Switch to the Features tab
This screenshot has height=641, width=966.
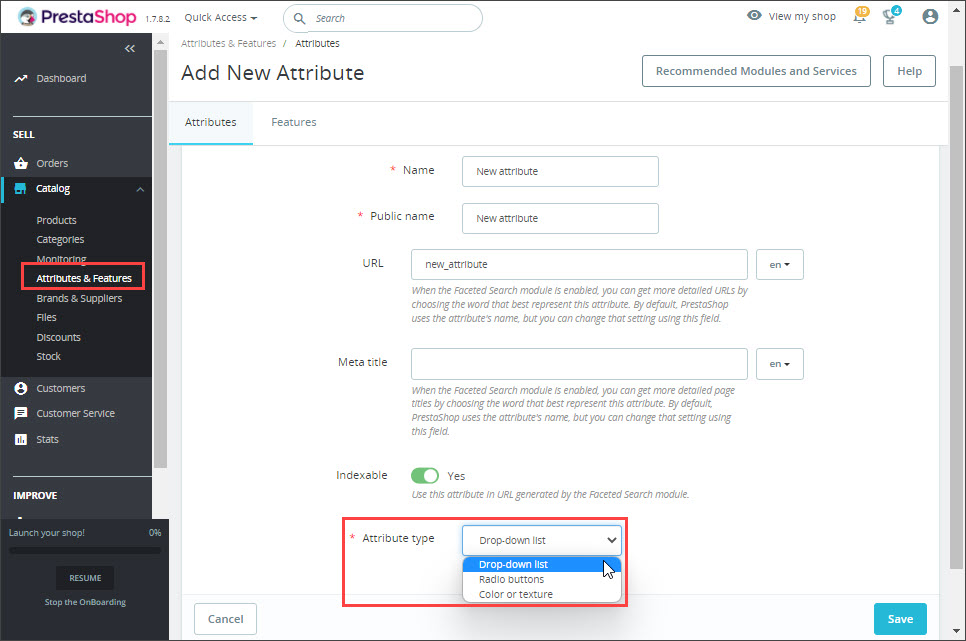294,122
